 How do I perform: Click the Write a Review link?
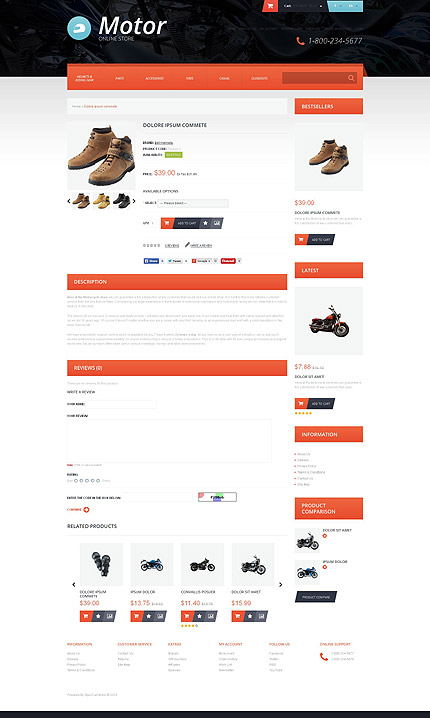pyautogui.click(x=199, y=245)
